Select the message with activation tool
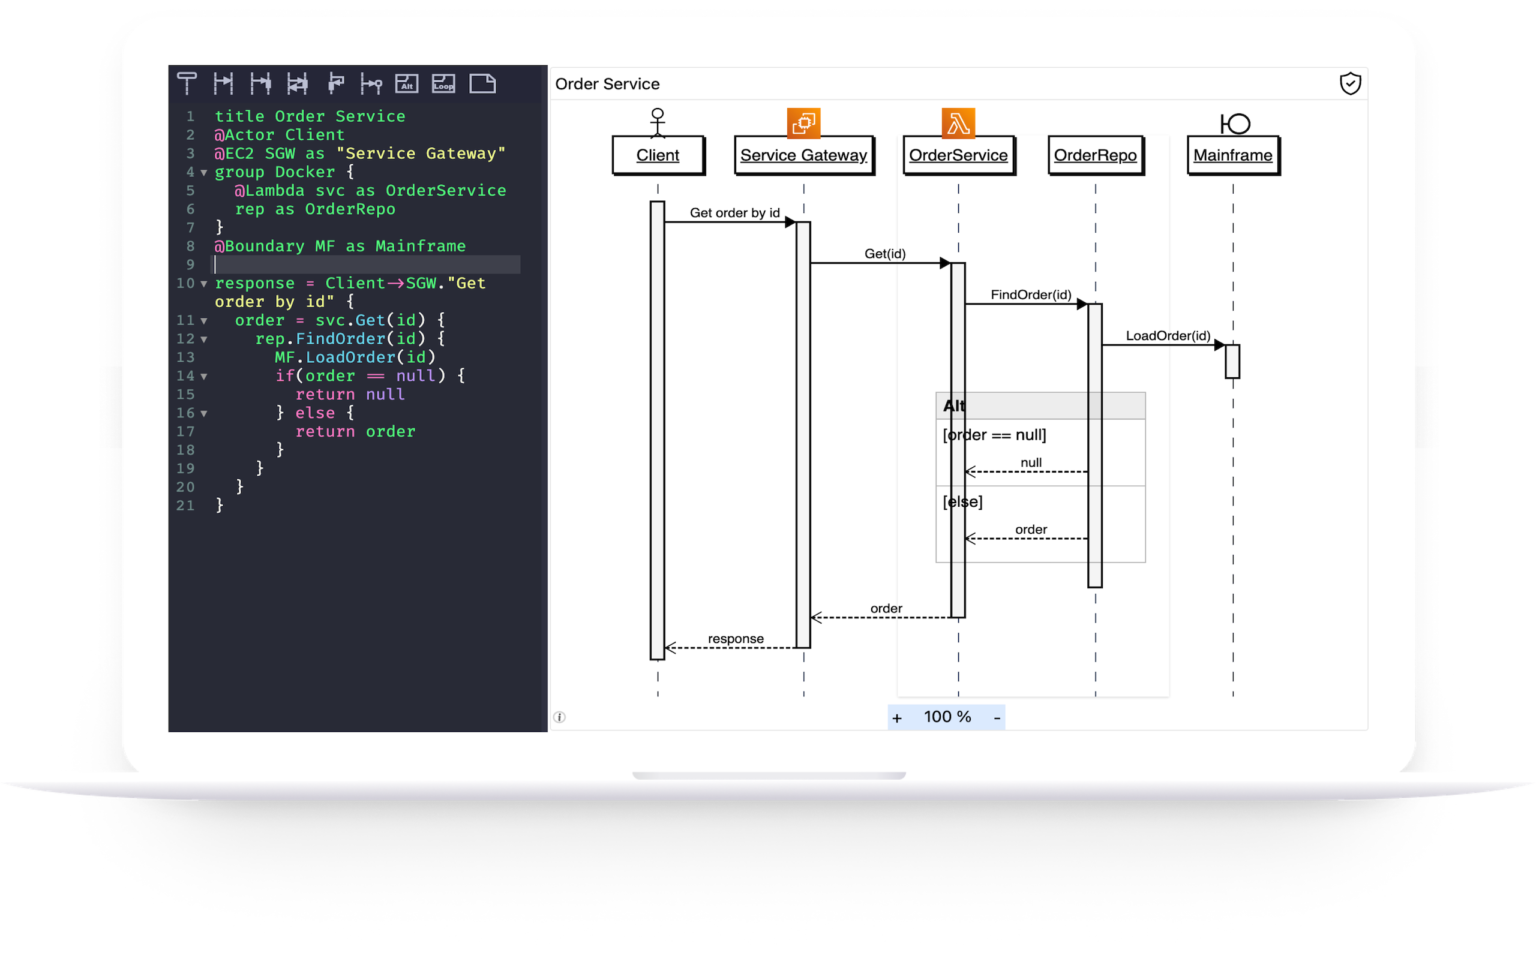The image size is (1536, 968). 261,84
